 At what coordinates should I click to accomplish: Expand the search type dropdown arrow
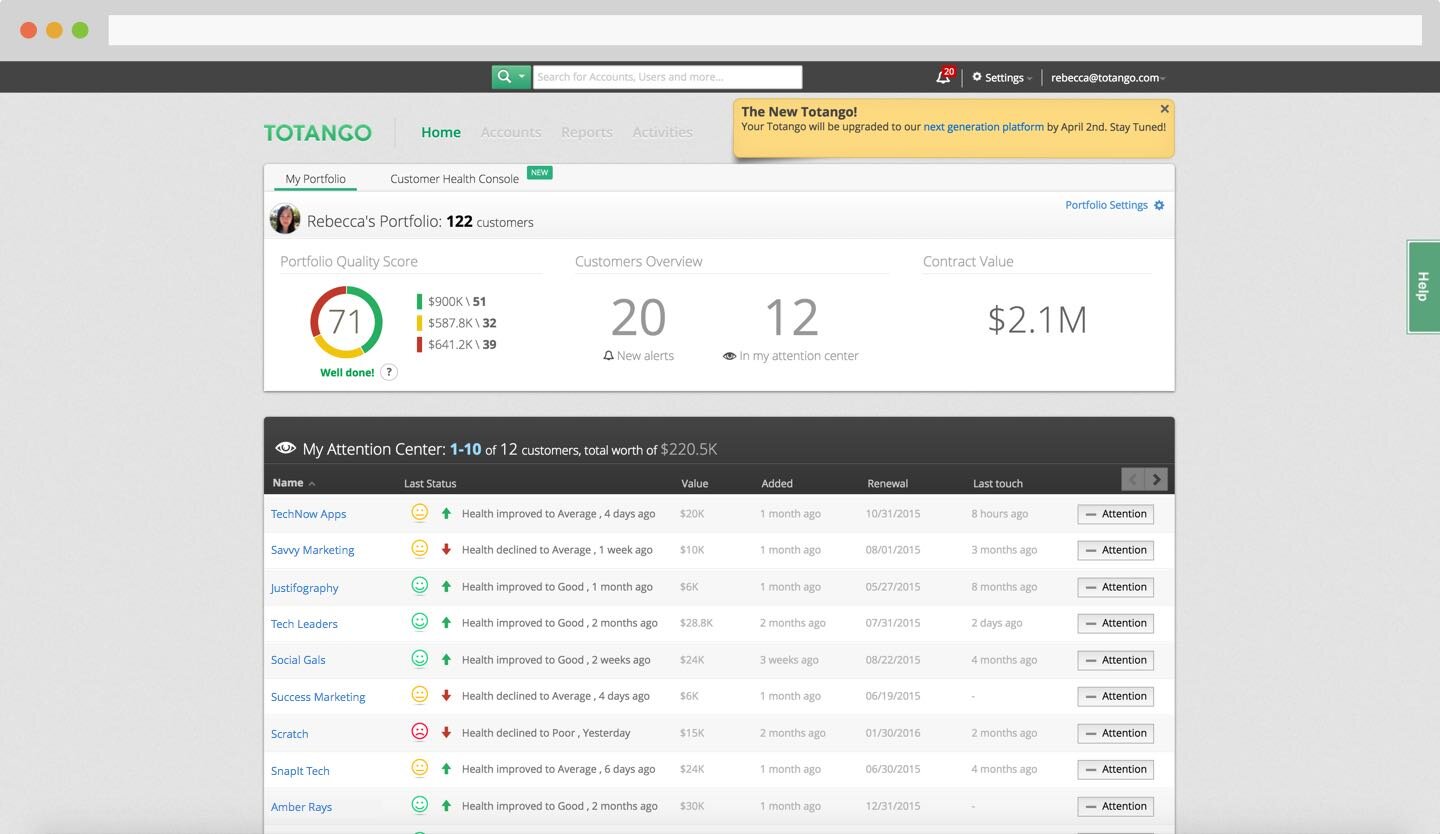pyautogui.click(x=522, y=77)
